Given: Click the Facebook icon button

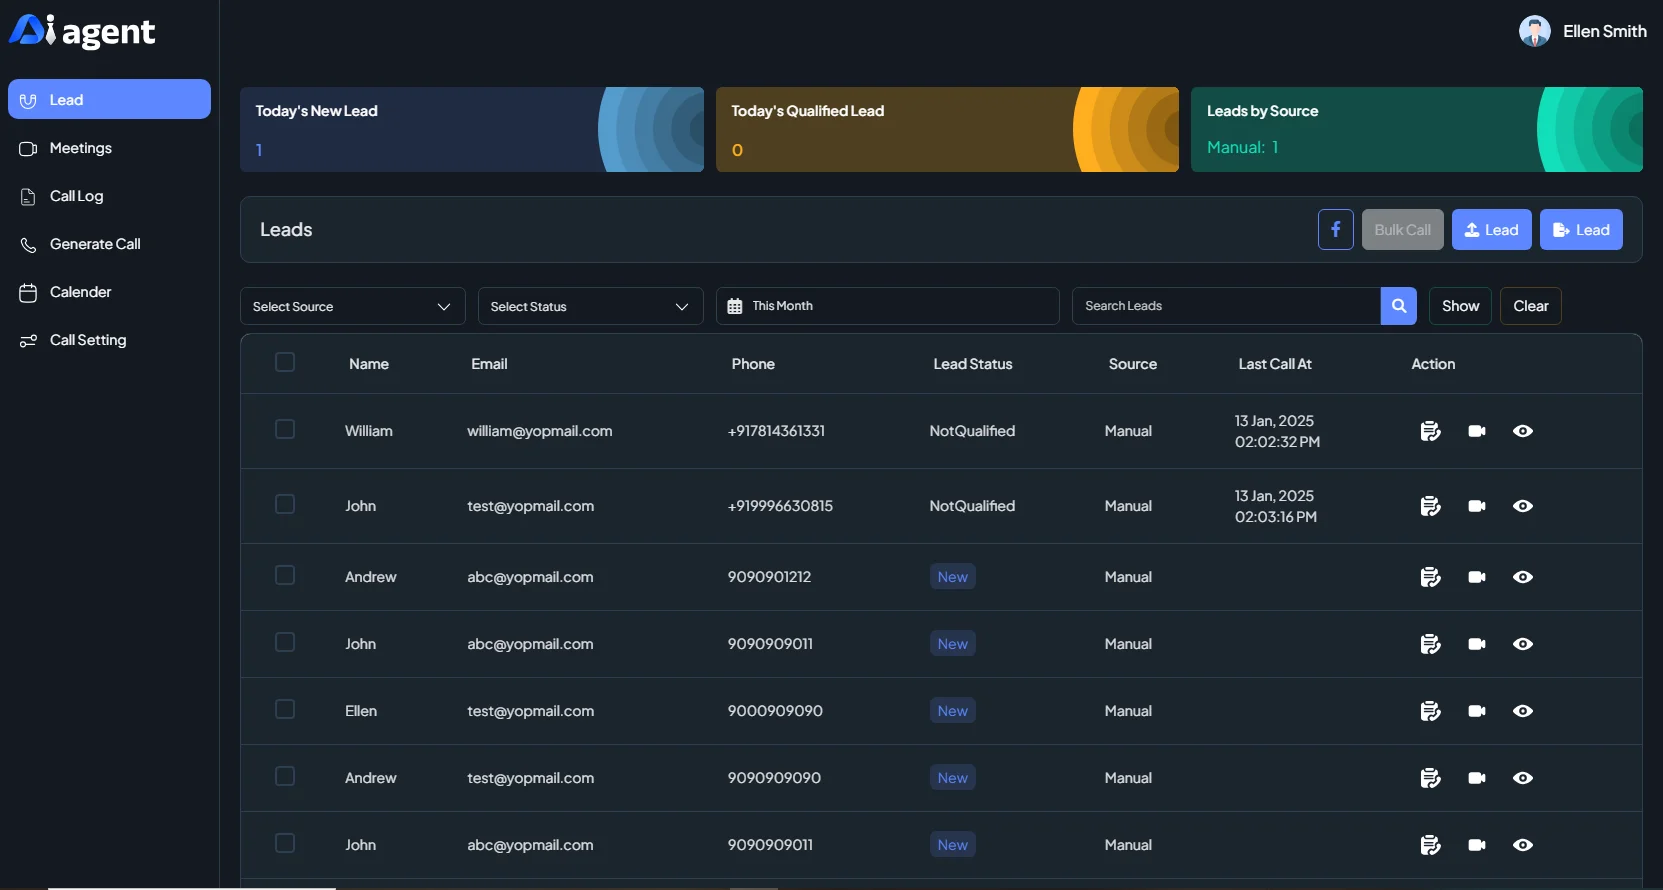Looking at the screenshot, I should pyautogui.click(x=1335, y=229).
